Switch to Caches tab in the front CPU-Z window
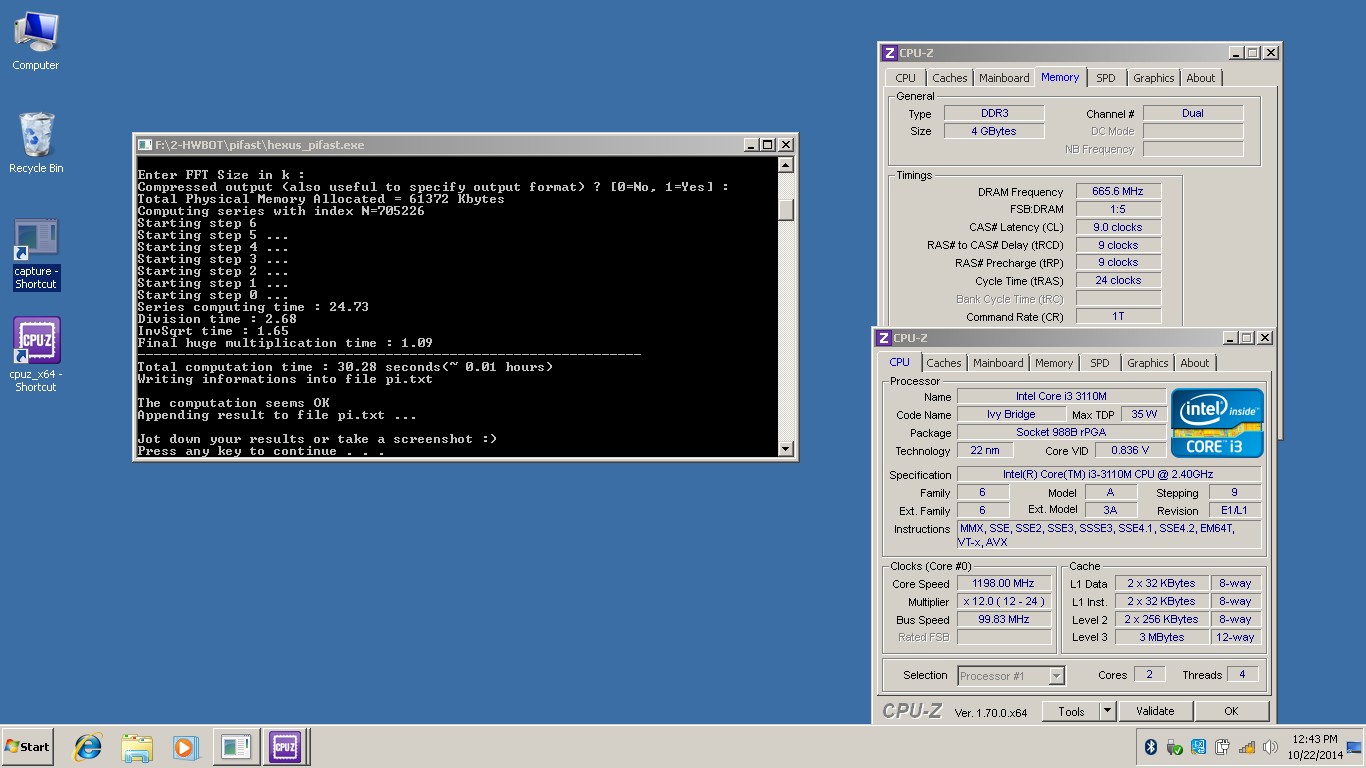The width and height of the screenshot is (1366, 768). (943, 363)
